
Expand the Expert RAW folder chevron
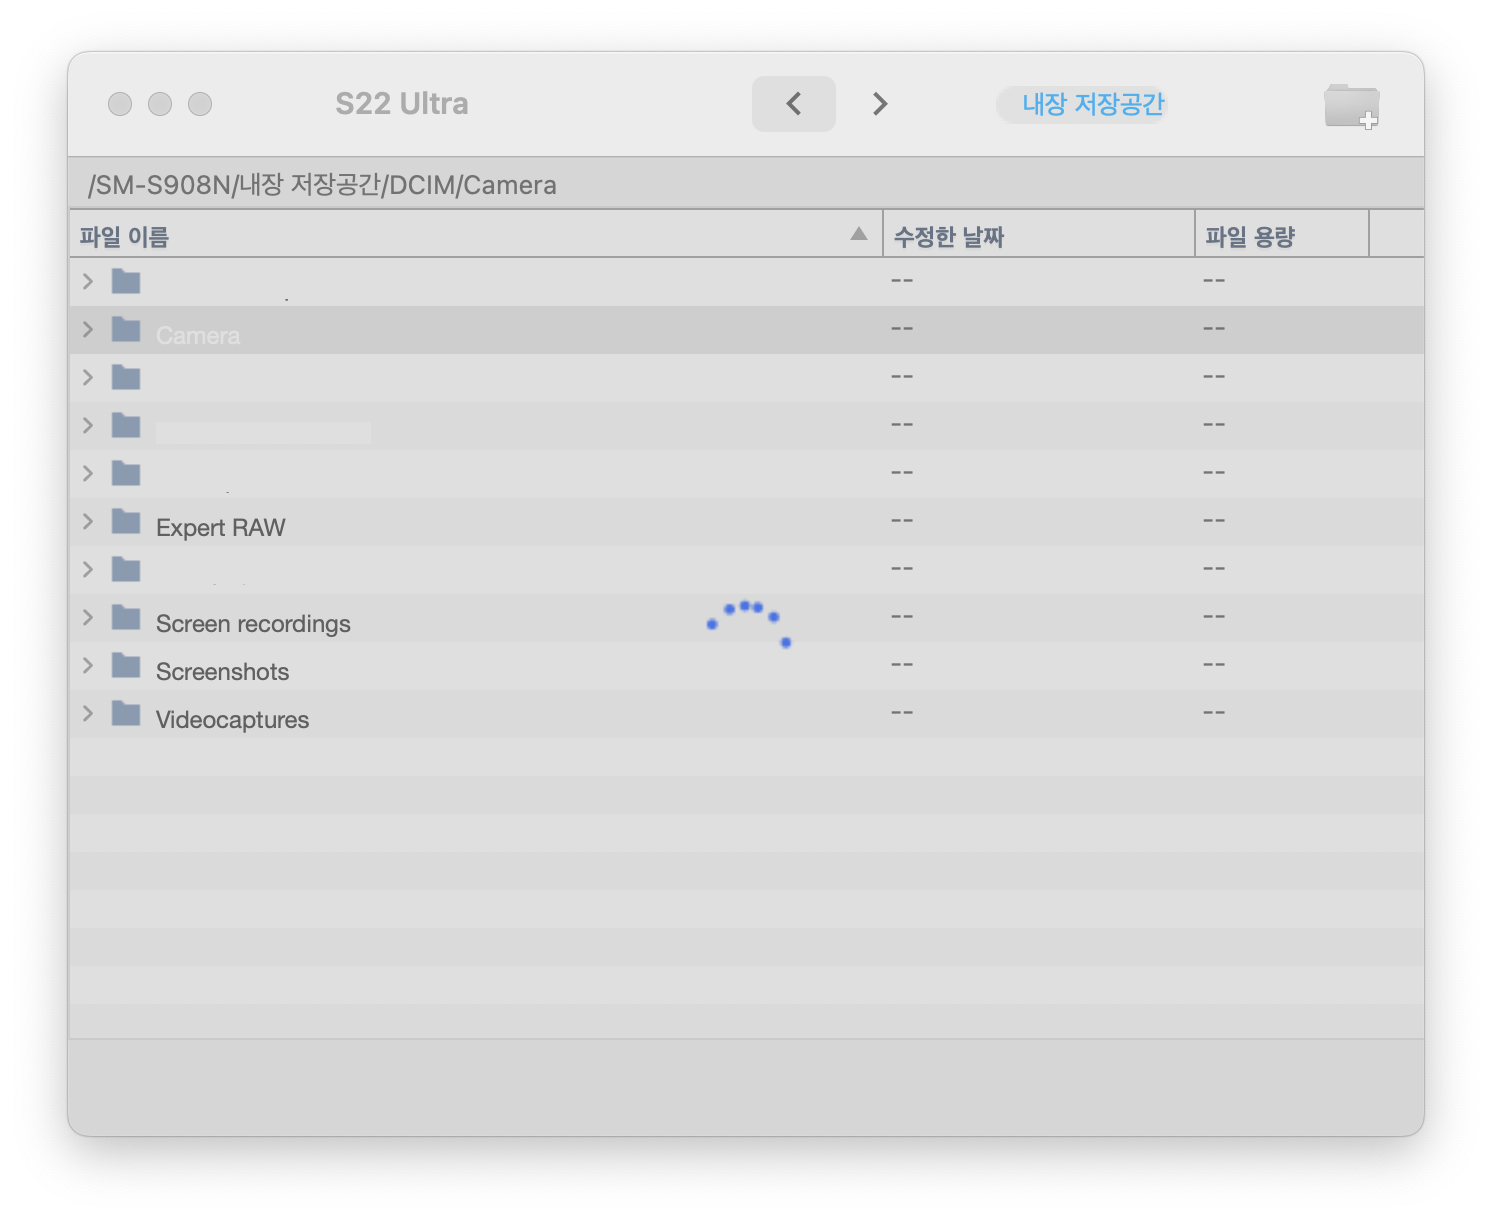point(88,521)
